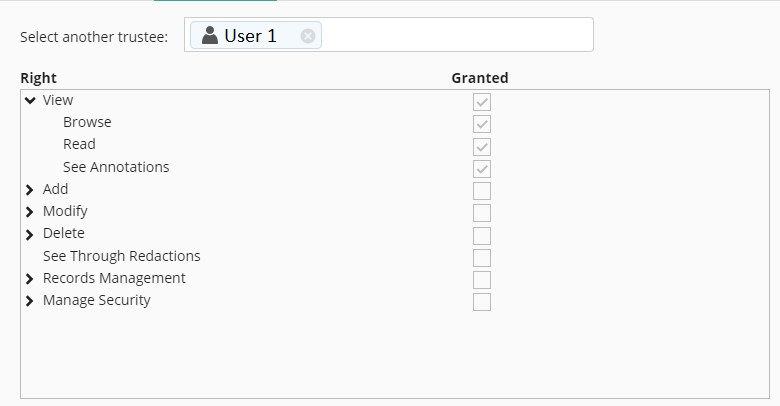The image size is (780, 406).
Task: Click inside the trustee selection field
Action: [455, 36]
